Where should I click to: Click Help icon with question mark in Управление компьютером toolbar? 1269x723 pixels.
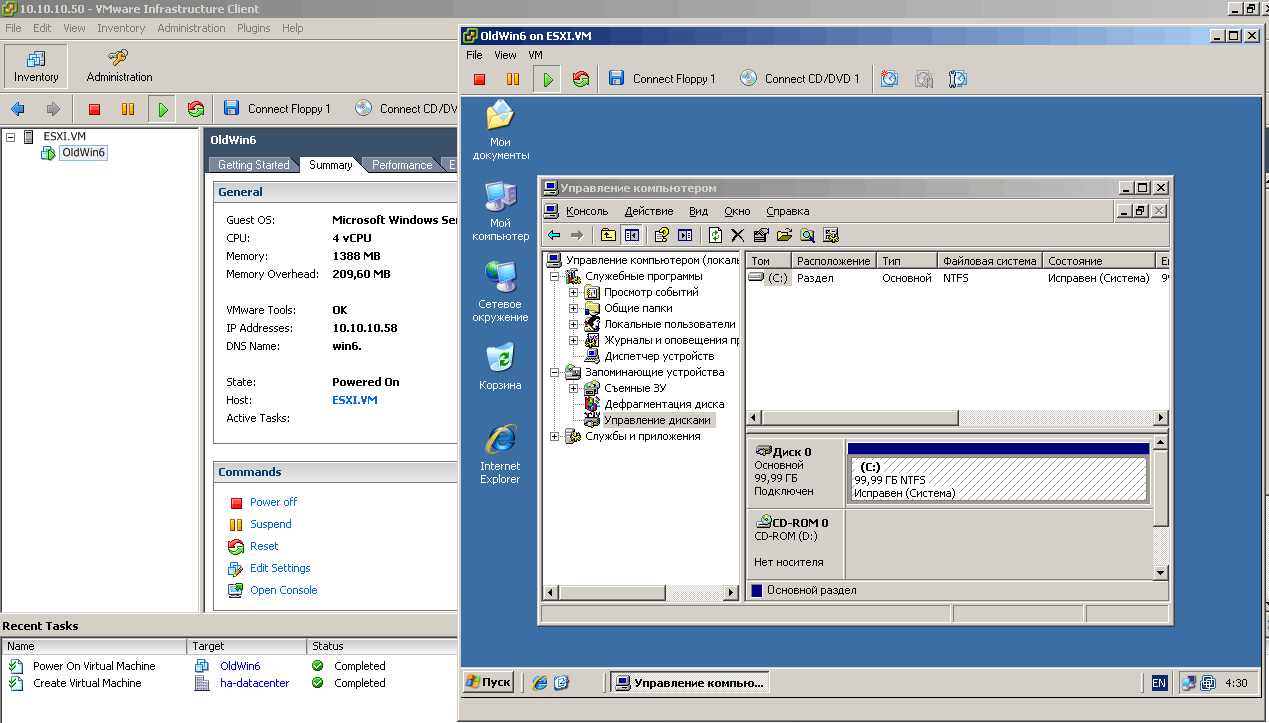[661, 235]
